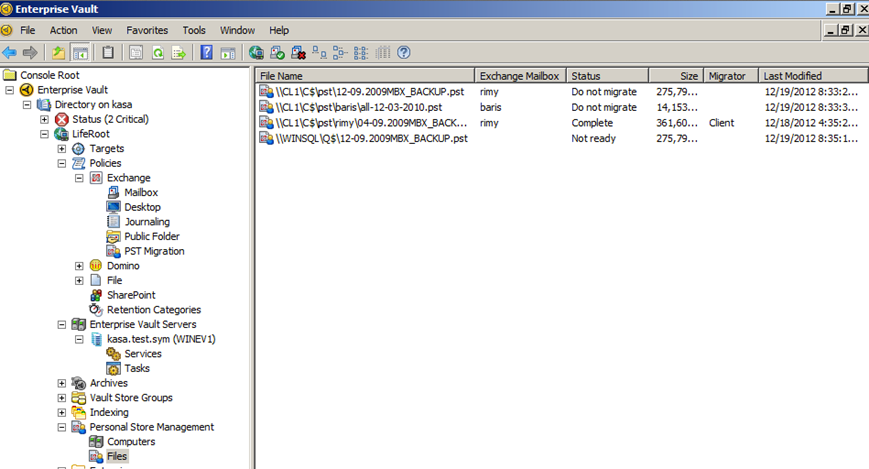
Task: Click the "Client" migrator cell
Action: point(722,123)
